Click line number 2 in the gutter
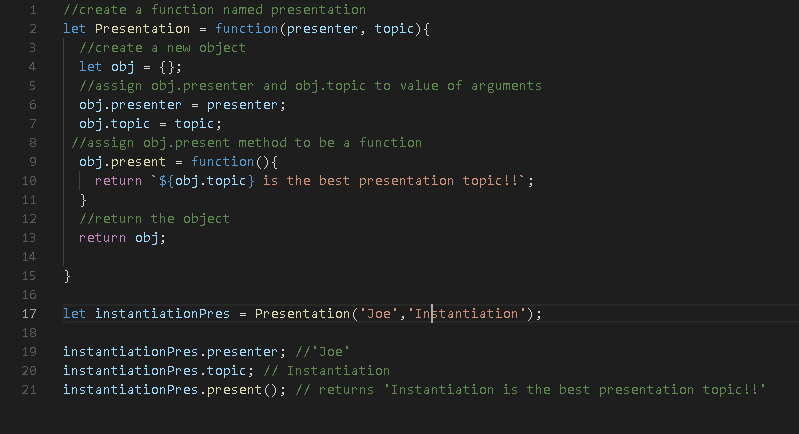Screen dimensions: 799x434 [33, 29]
